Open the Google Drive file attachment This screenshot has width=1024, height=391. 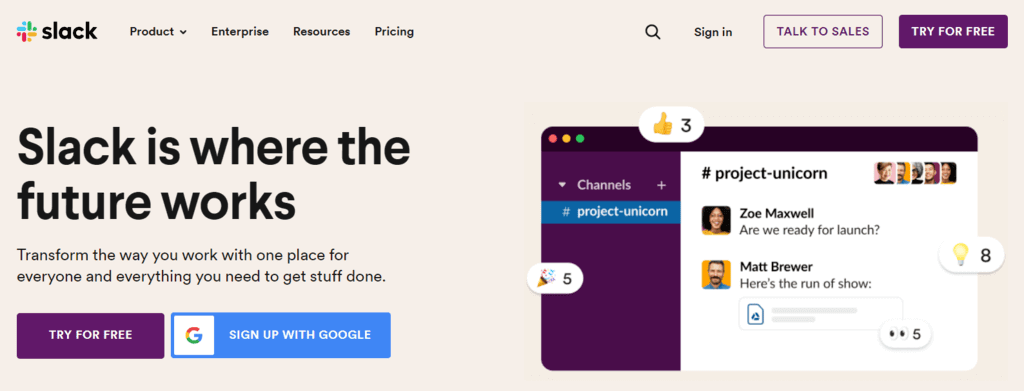(821, 315)
